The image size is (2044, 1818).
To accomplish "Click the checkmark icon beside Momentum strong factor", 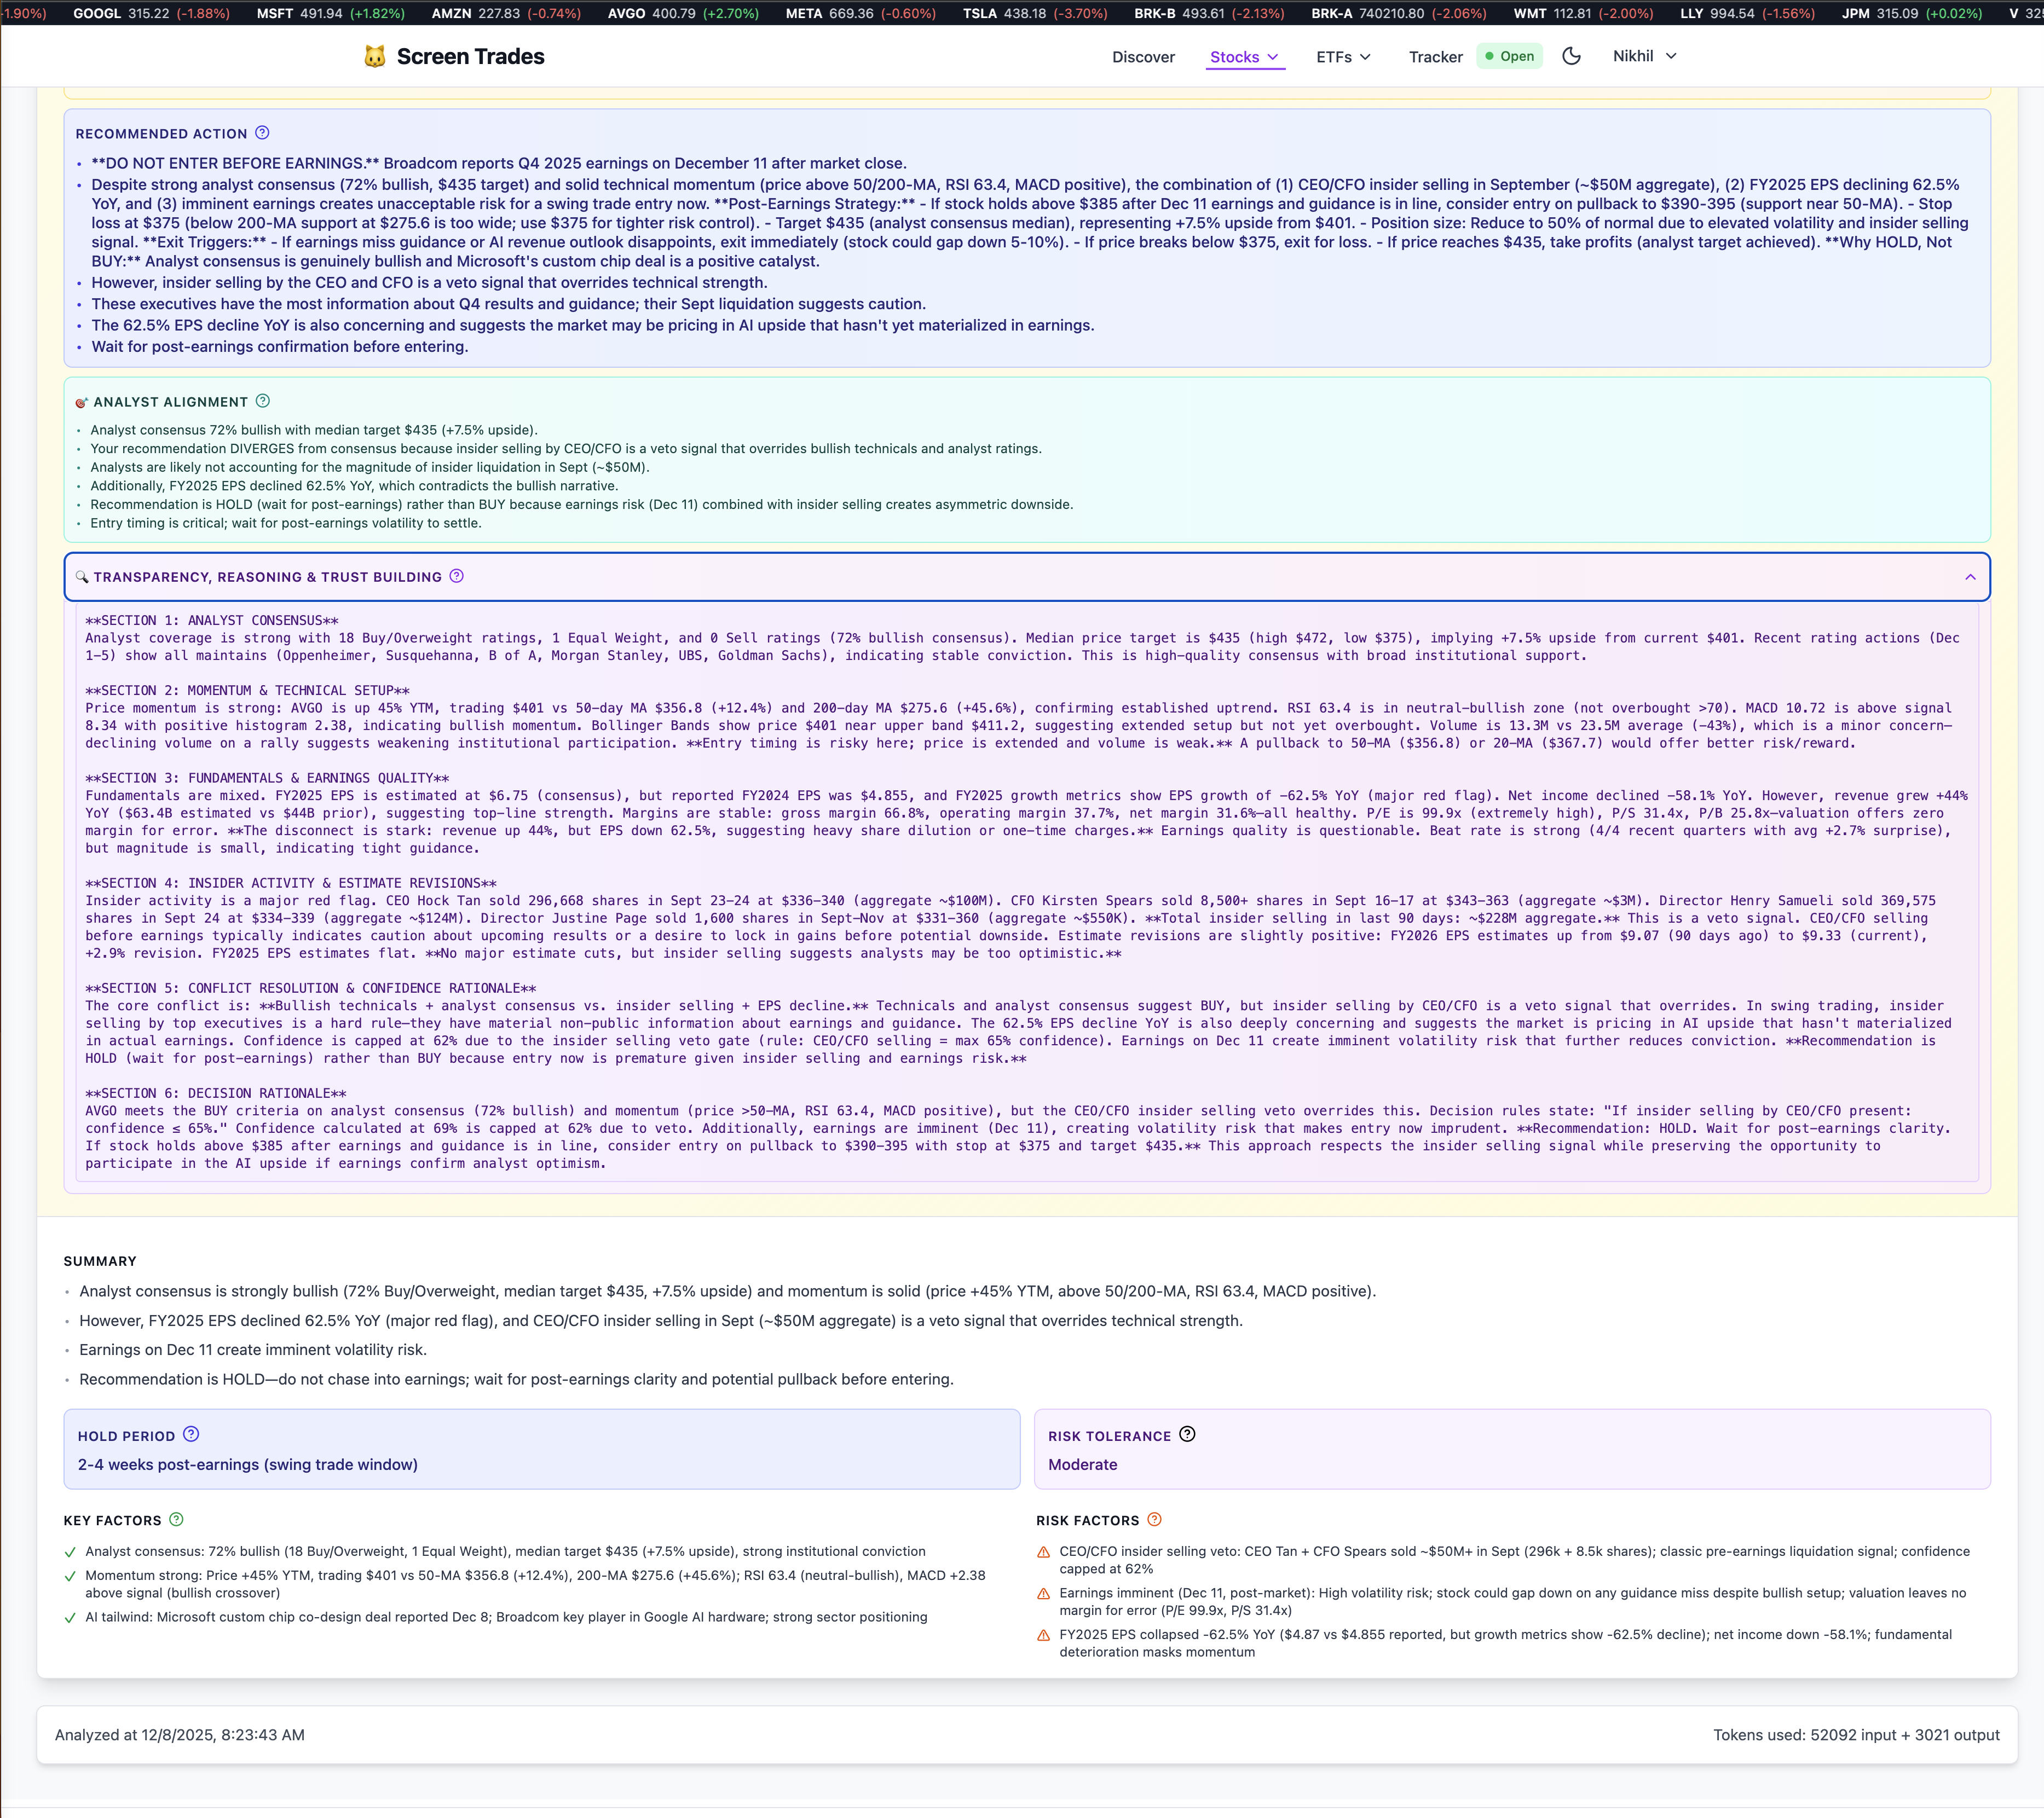I will 70,1577.
